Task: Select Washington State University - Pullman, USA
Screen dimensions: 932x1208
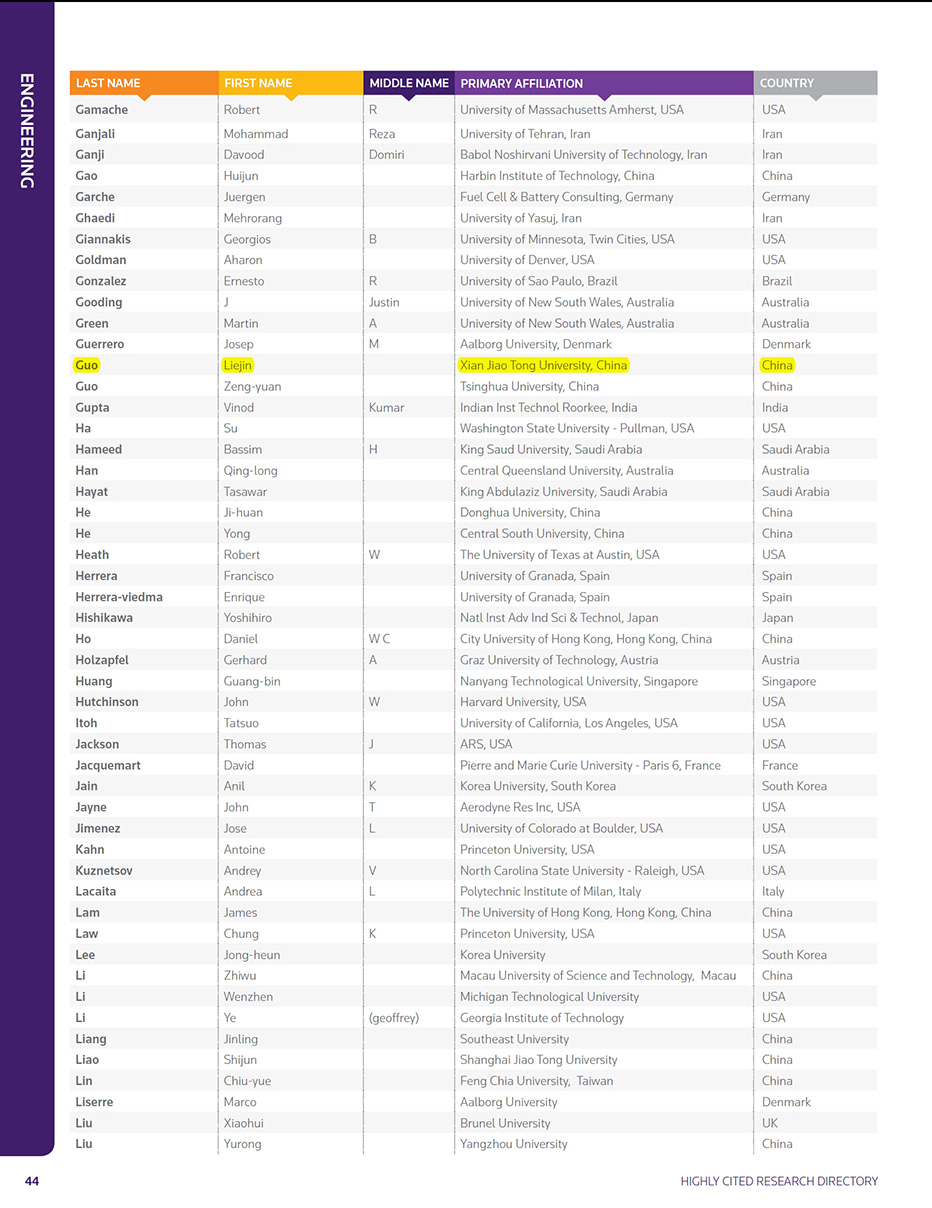Action: (577, 428)
